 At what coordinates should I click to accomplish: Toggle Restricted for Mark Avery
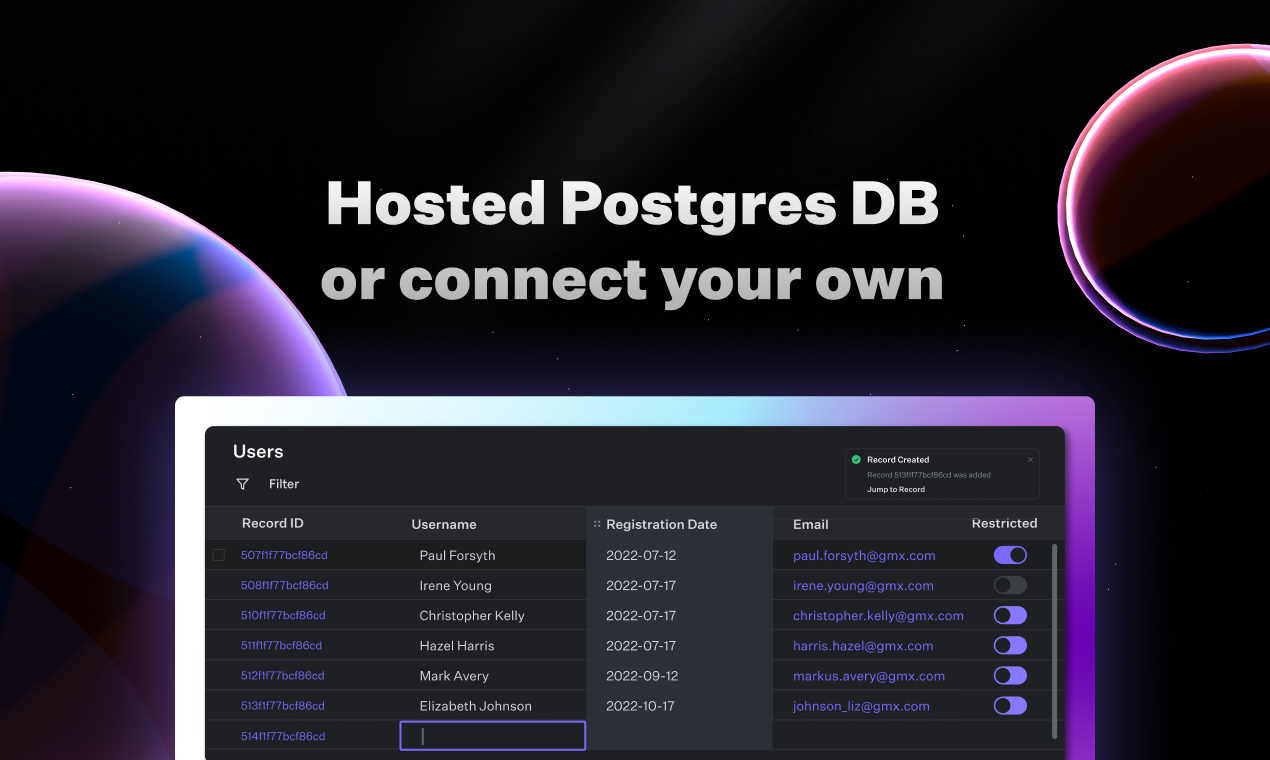(x=1010, y=675)
